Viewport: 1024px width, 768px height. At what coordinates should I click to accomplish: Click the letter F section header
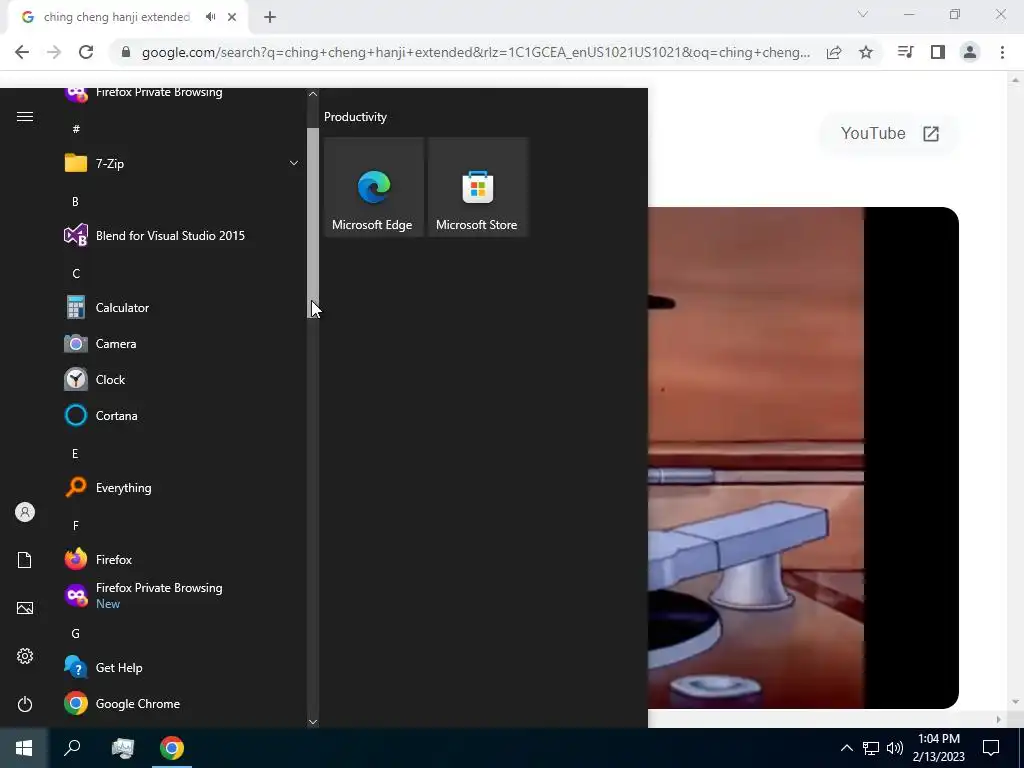[x=76, y=526]
